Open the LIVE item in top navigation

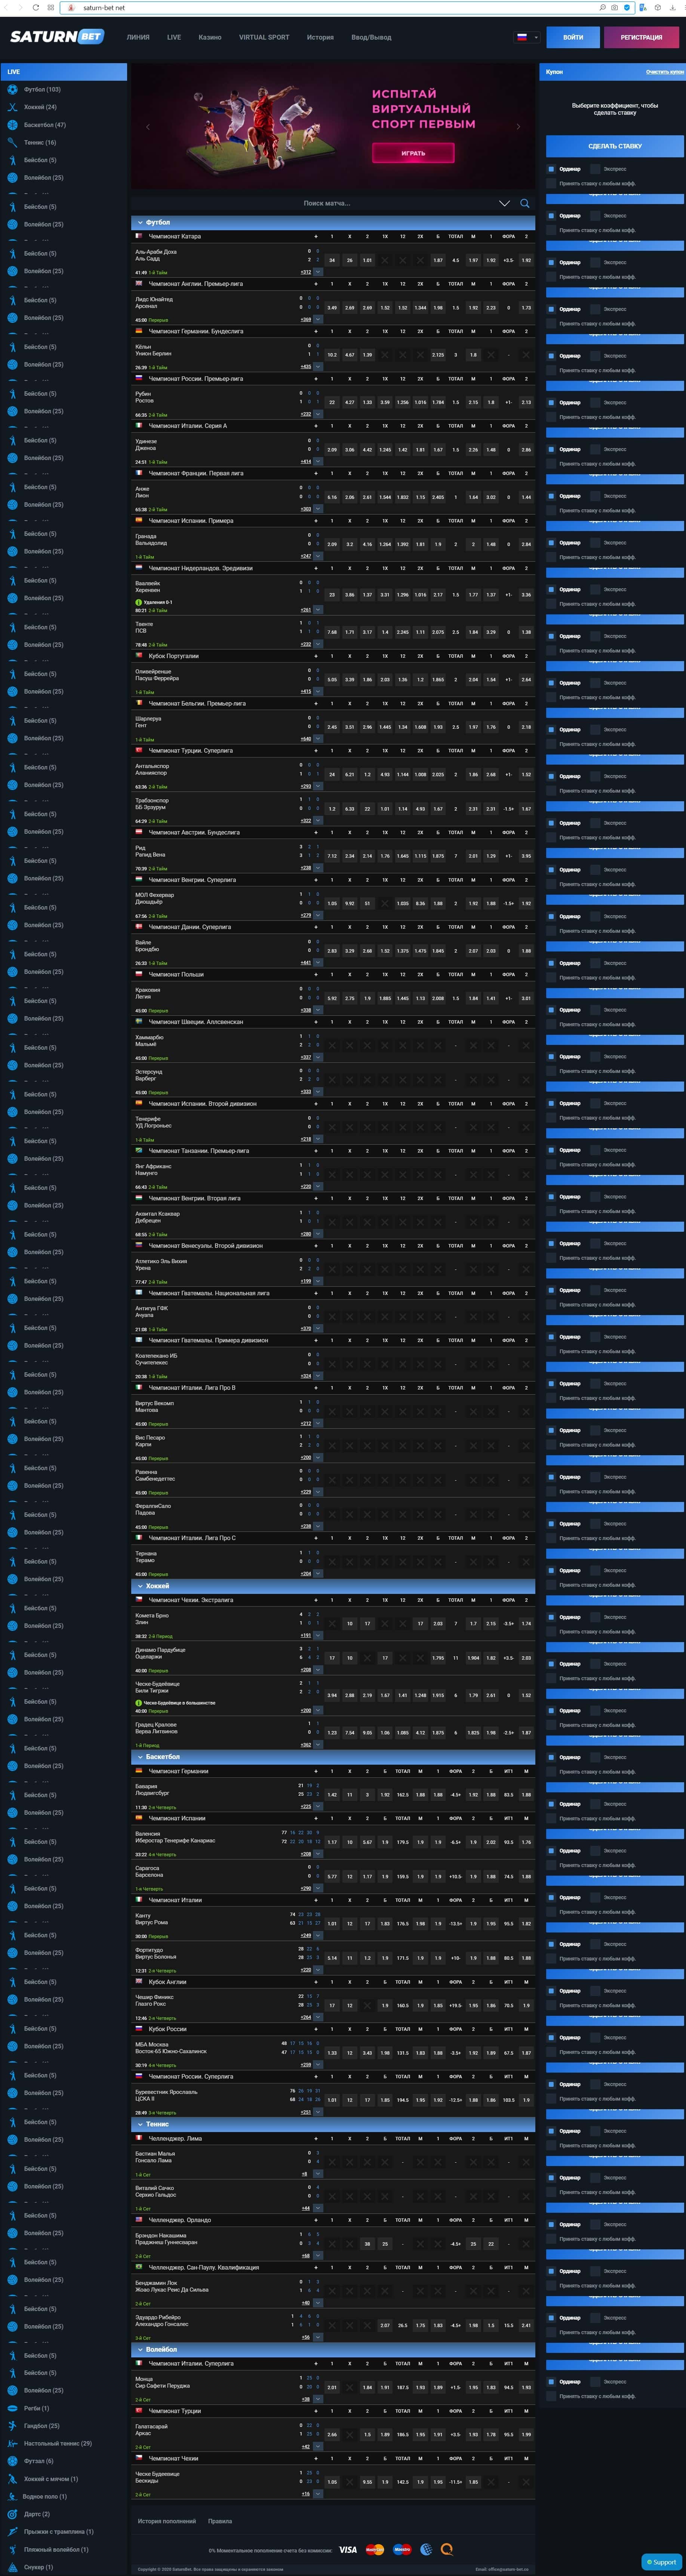click(174, 37)
